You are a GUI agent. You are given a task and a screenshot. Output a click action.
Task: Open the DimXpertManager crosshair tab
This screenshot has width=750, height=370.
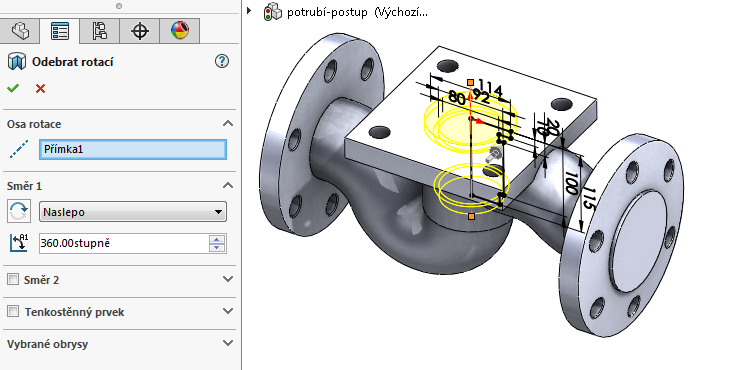pyautogui.click(x=139, y=32)
